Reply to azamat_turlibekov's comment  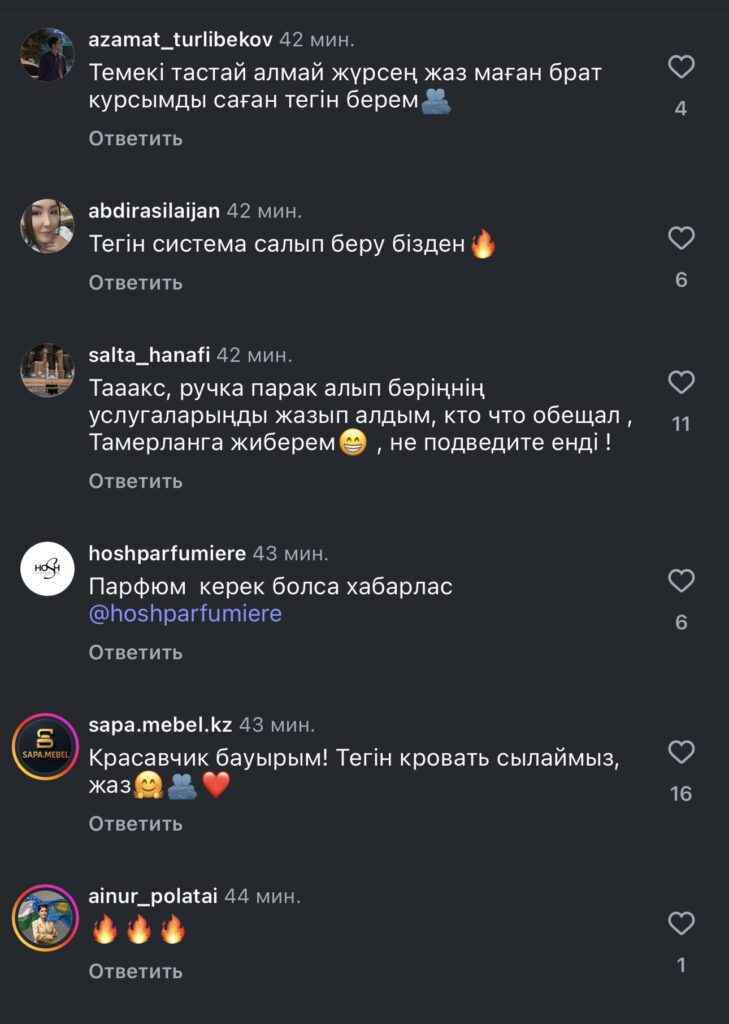click(135, 138)
